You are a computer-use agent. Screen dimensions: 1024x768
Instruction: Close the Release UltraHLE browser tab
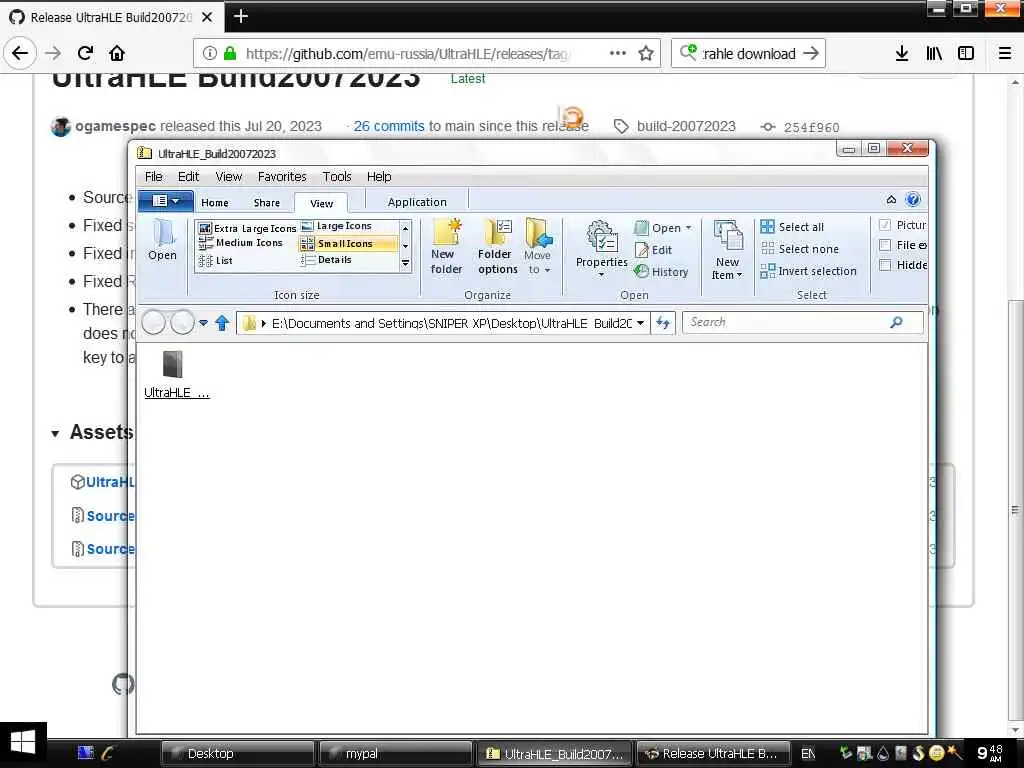click(x=207, y=17)
